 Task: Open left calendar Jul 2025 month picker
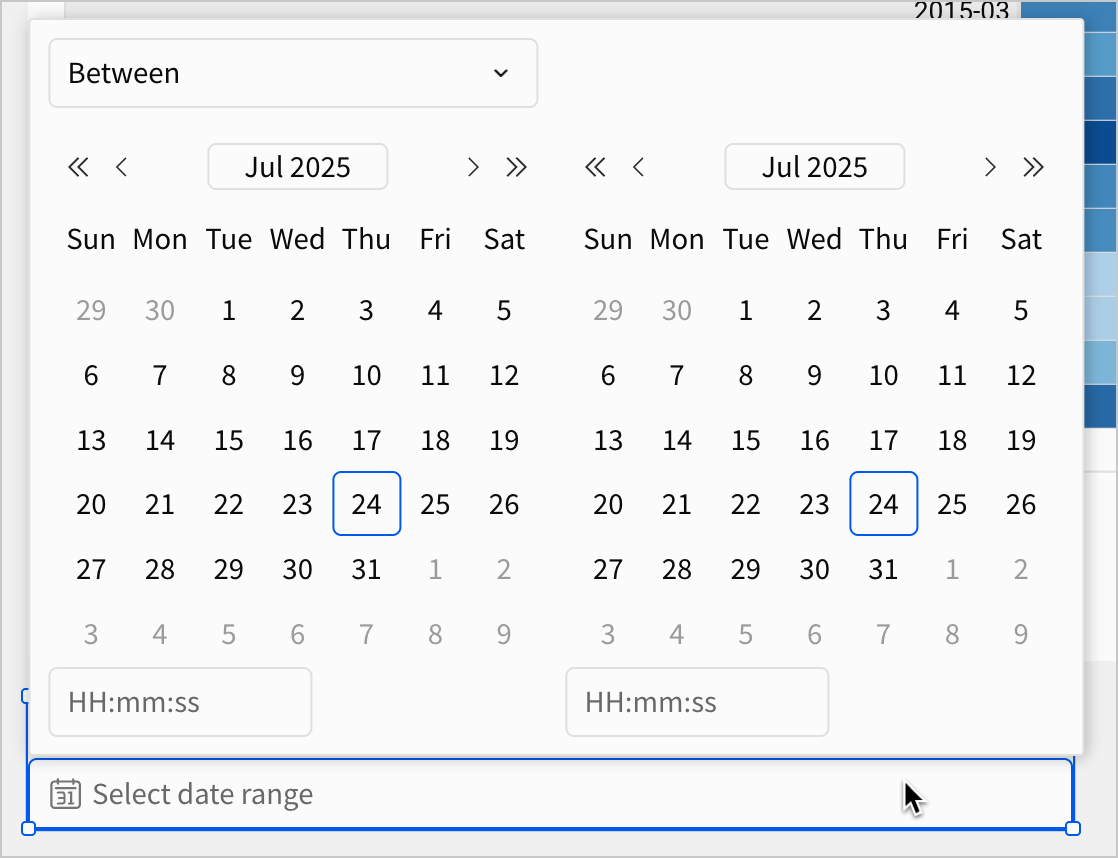click(297, 167)
